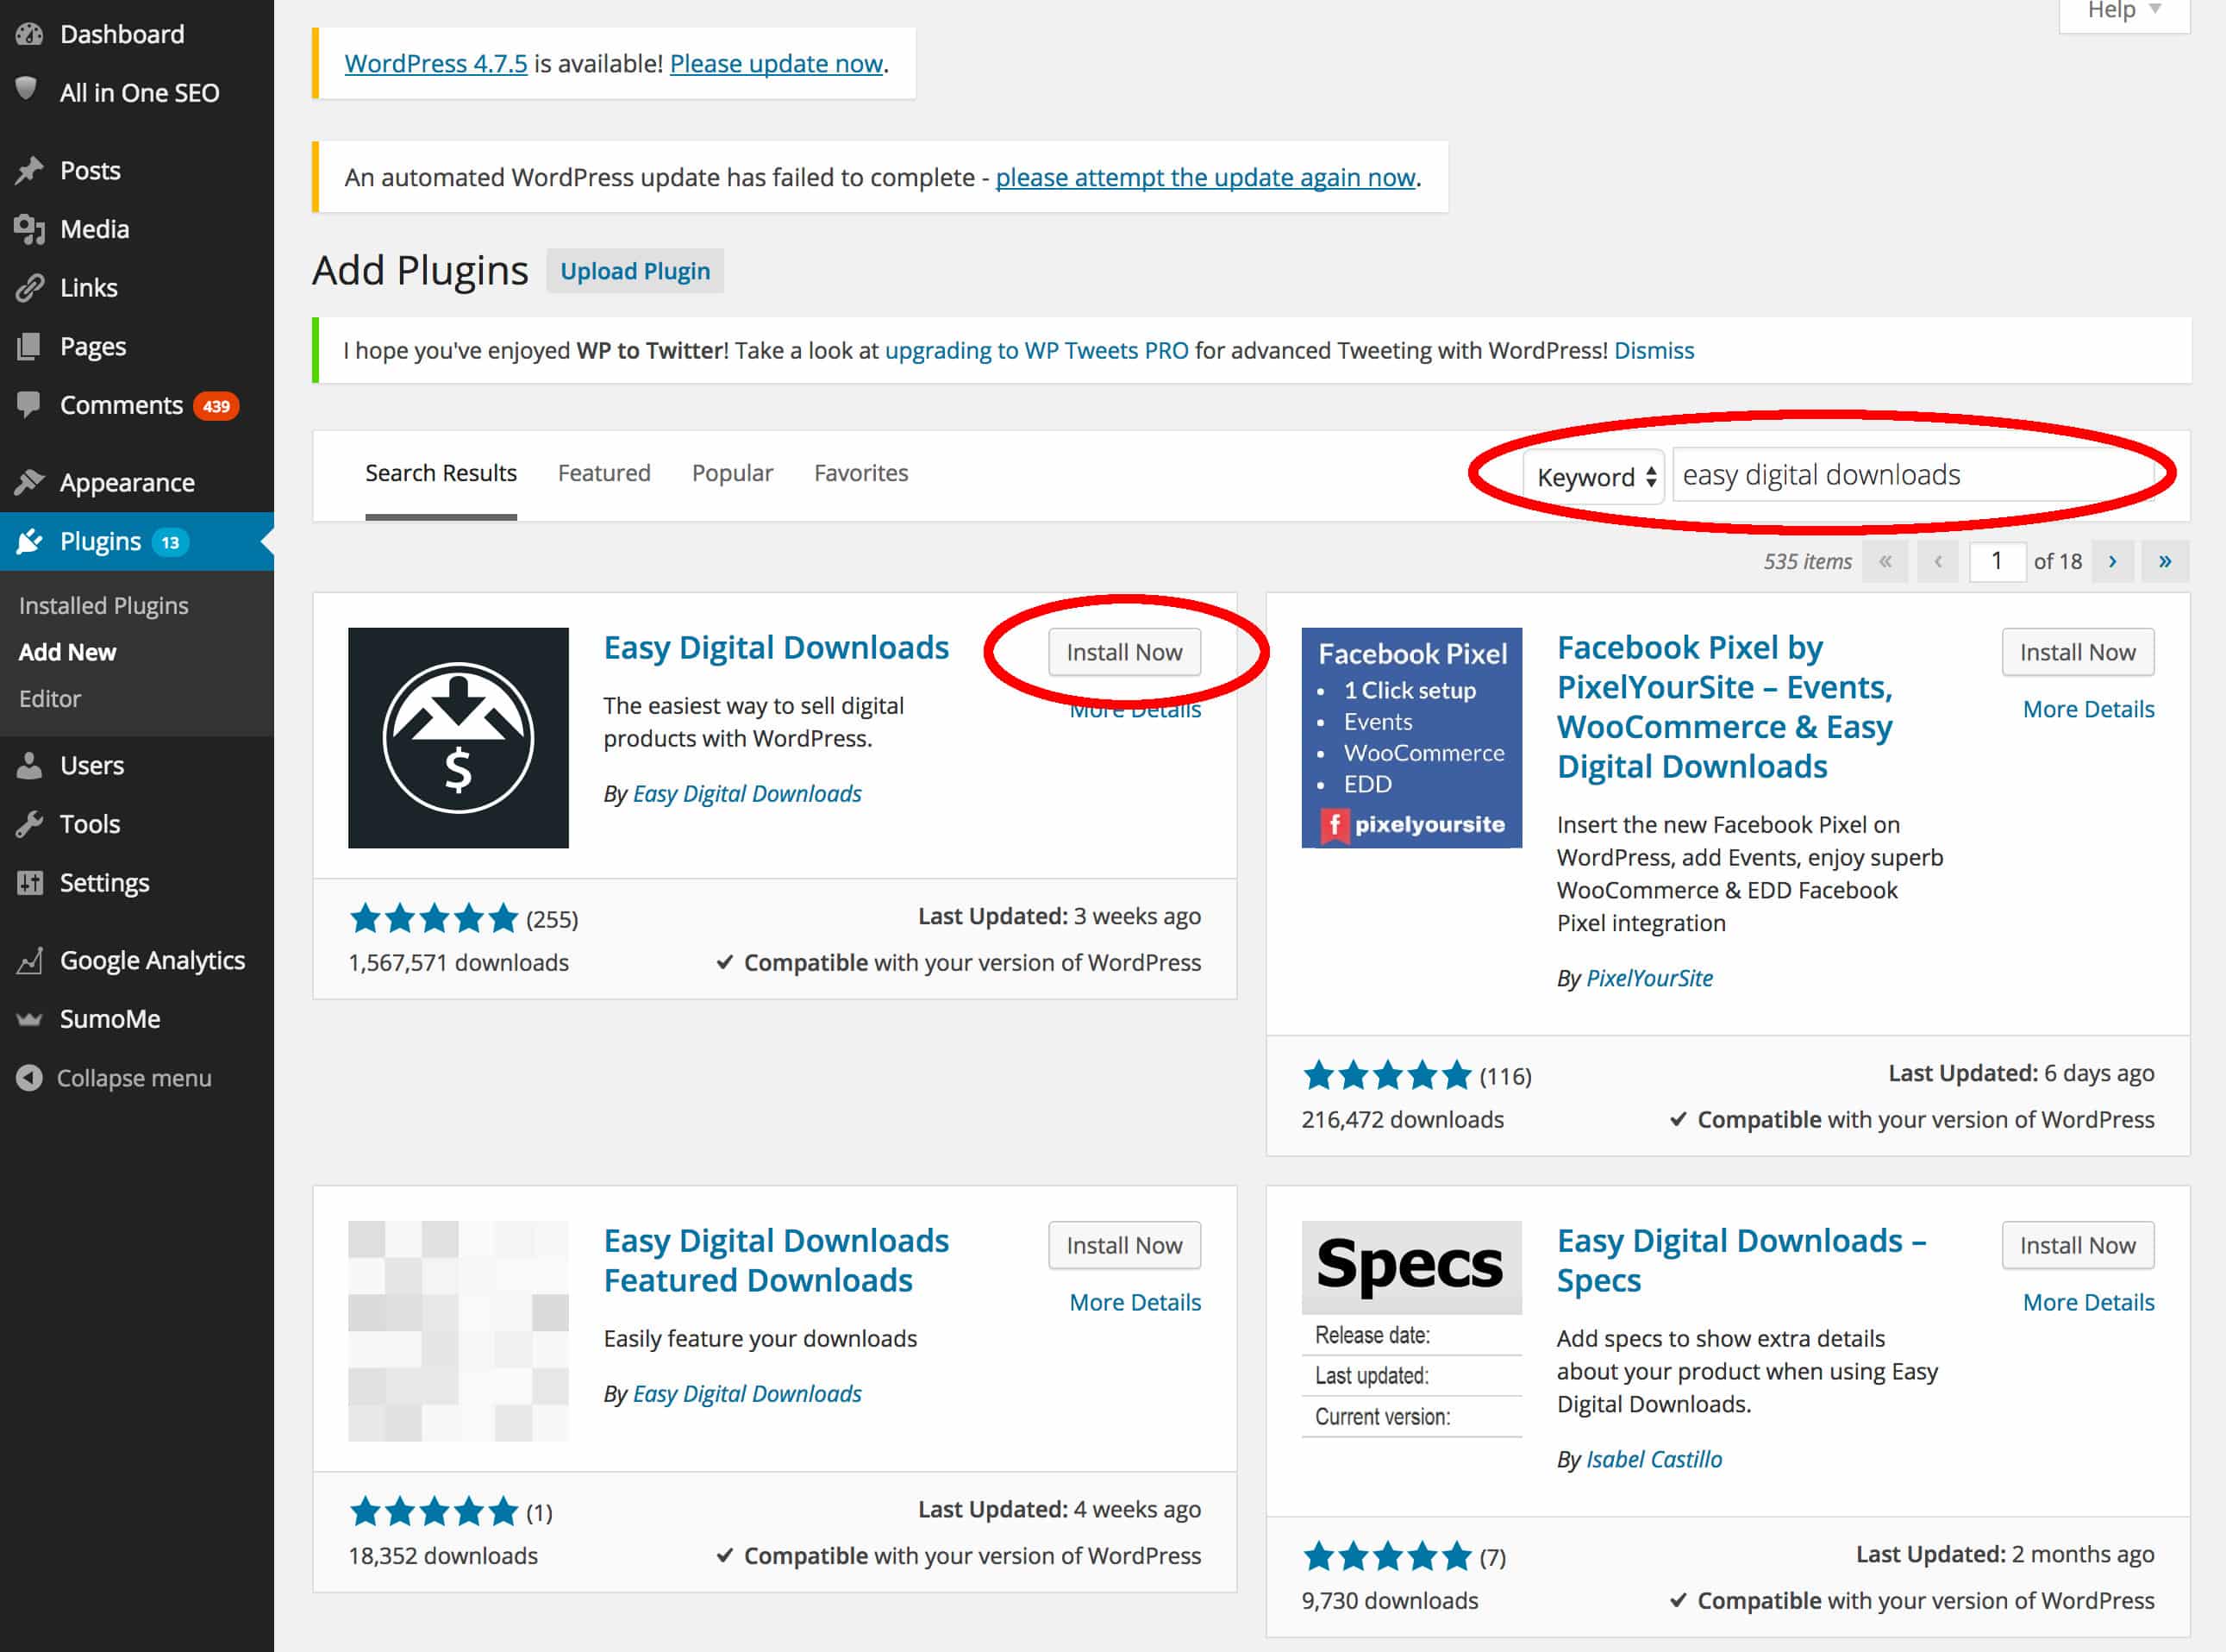Open the Specs plugin thumbnail
Screen dimensions: 2226x1652
tap(1411, 1330)
